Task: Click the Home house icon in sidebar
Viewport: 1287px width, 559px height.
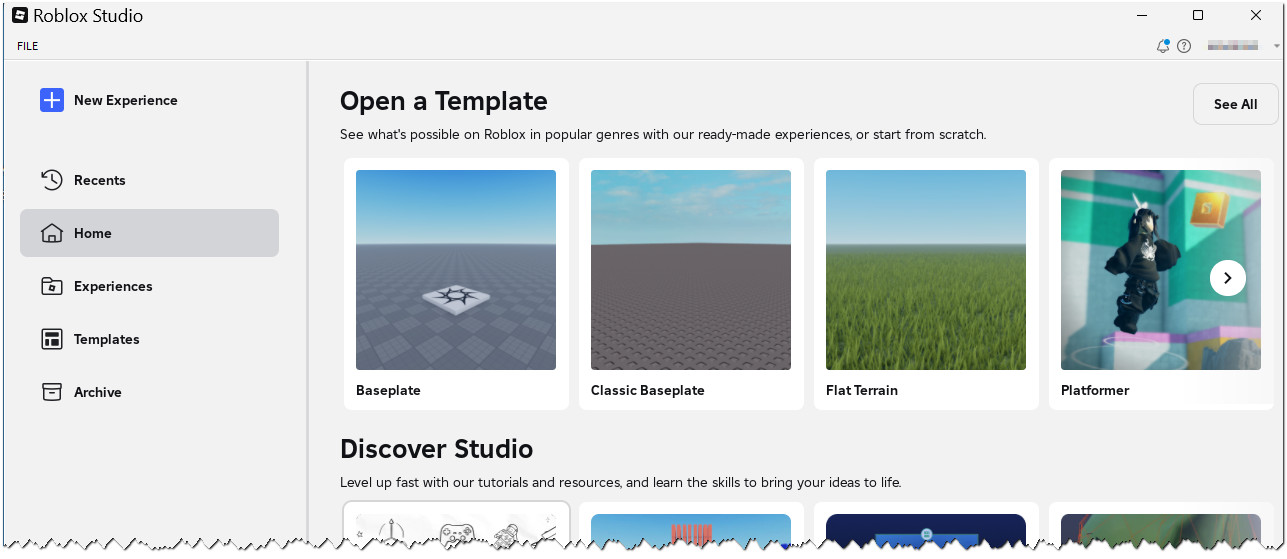Action: 52,233
